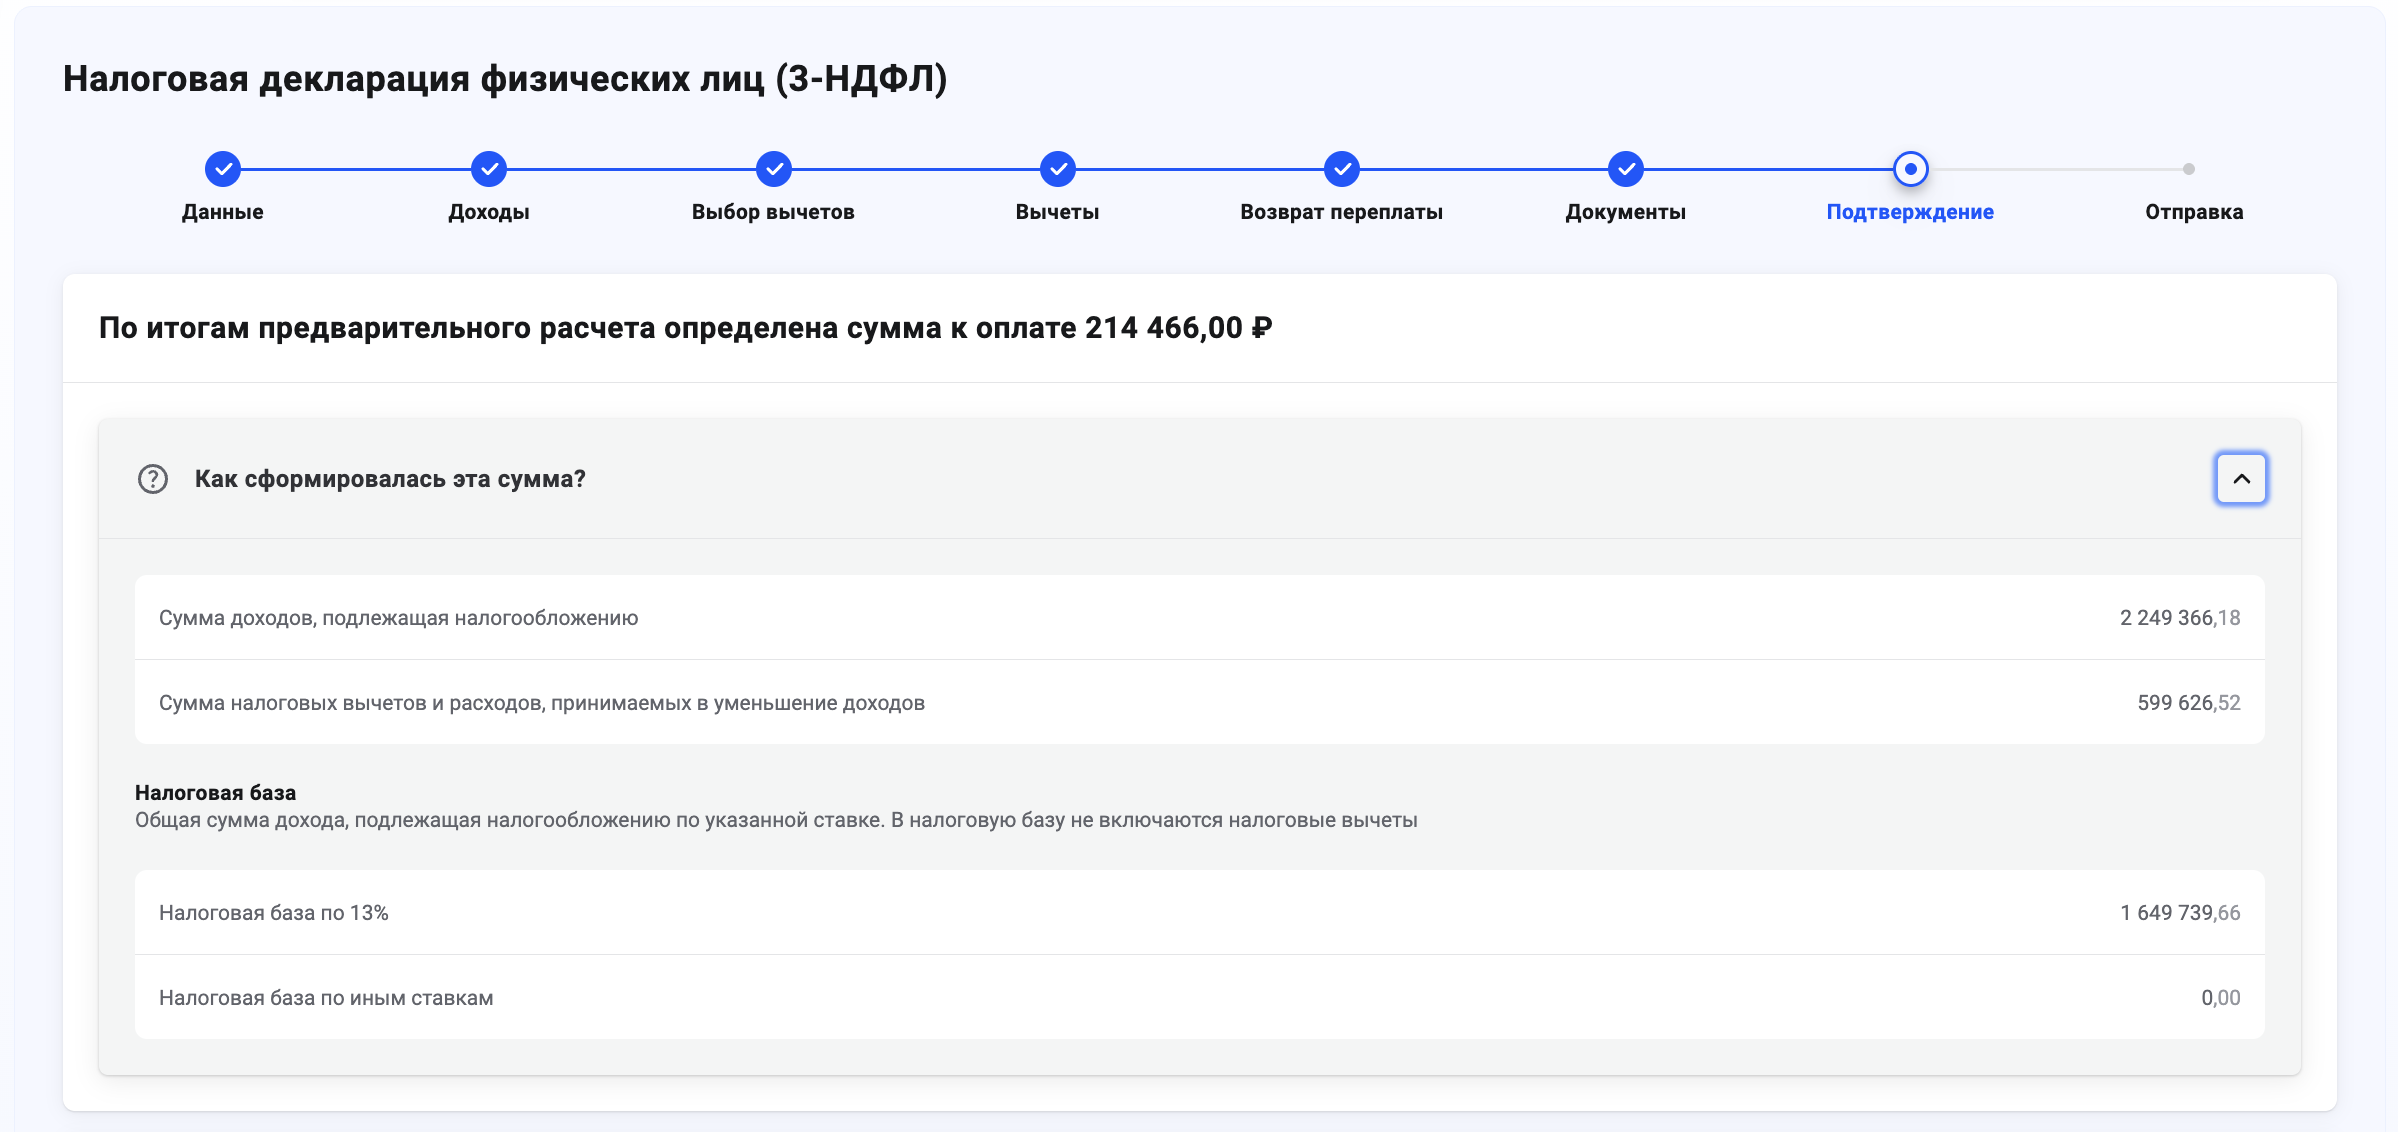Click the question mark help icon

click(x=152, y=479)
